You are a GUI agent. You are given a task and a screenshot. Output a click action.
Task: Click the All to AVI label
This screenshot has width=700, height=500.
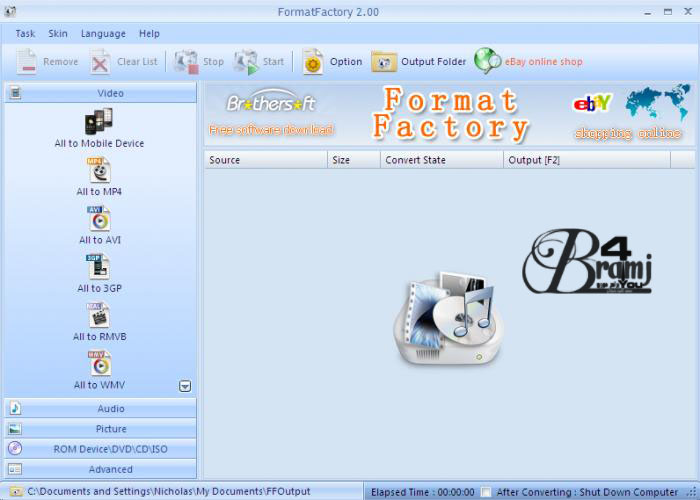coord(100,240)
